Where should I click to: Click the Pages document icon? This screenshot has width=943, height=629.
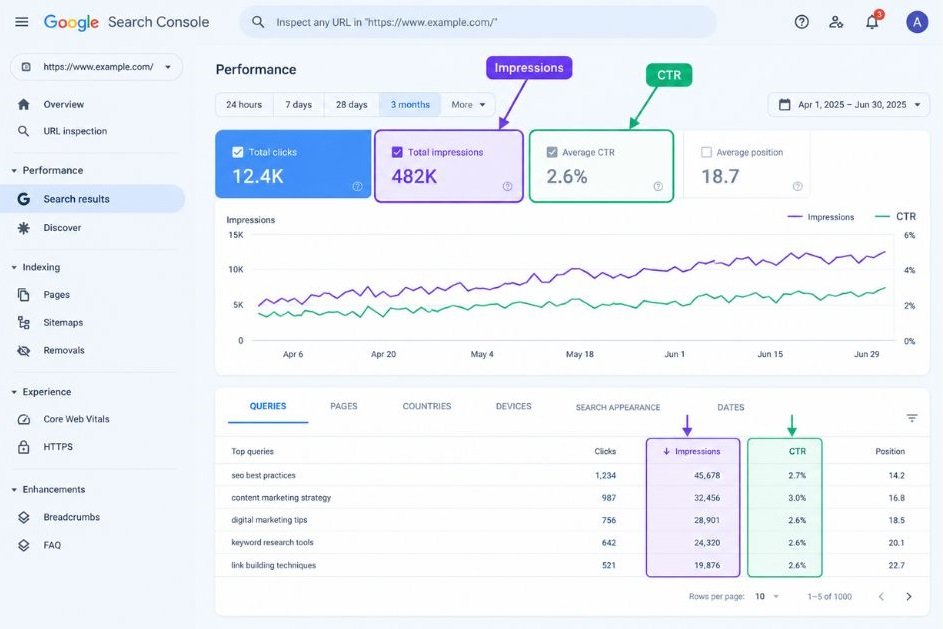coord(23,295)
